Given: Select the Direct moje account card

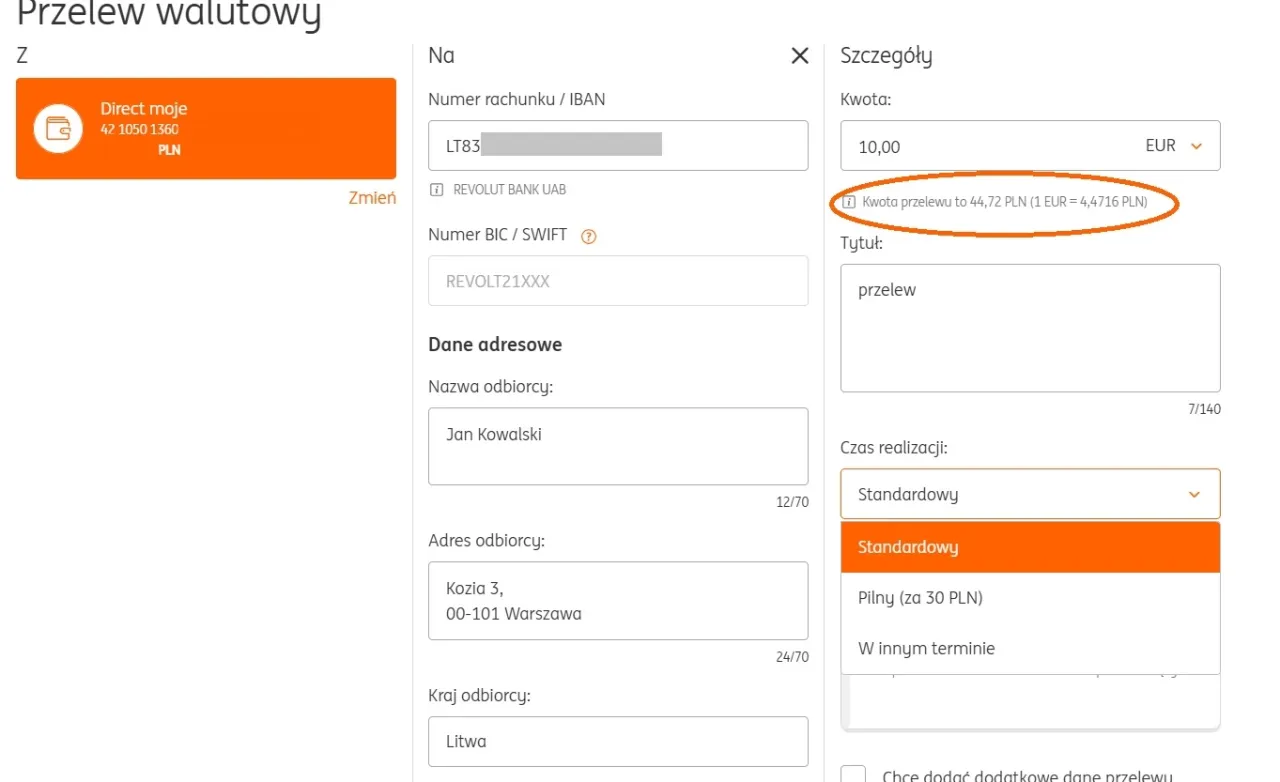Looking at the screenshot, I should coord(206,129).
